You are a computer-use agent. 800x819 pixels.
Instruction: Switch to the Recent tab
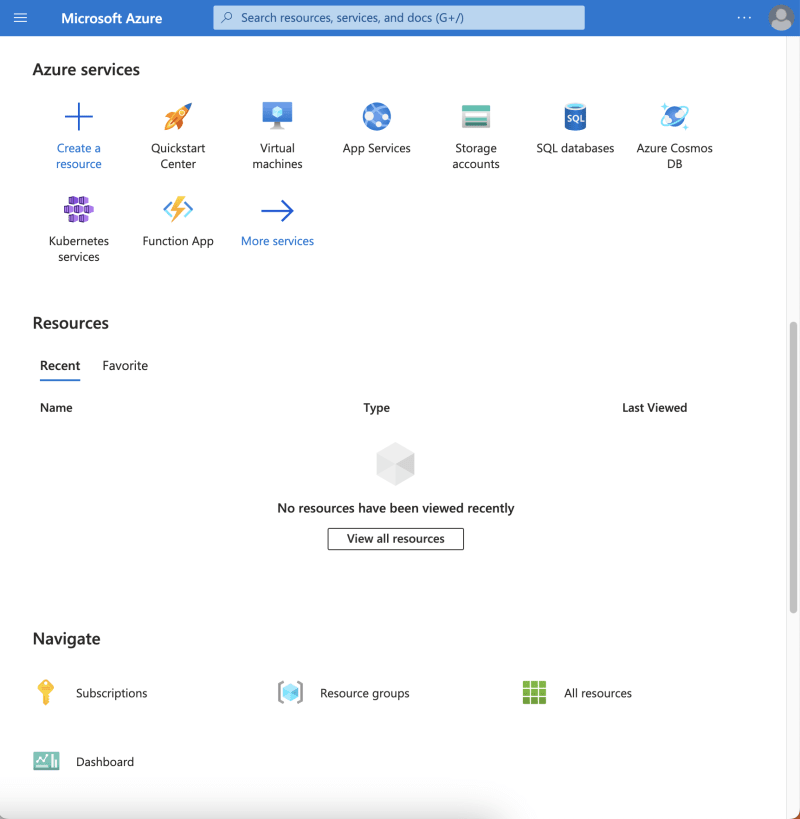tap(60, 366)
